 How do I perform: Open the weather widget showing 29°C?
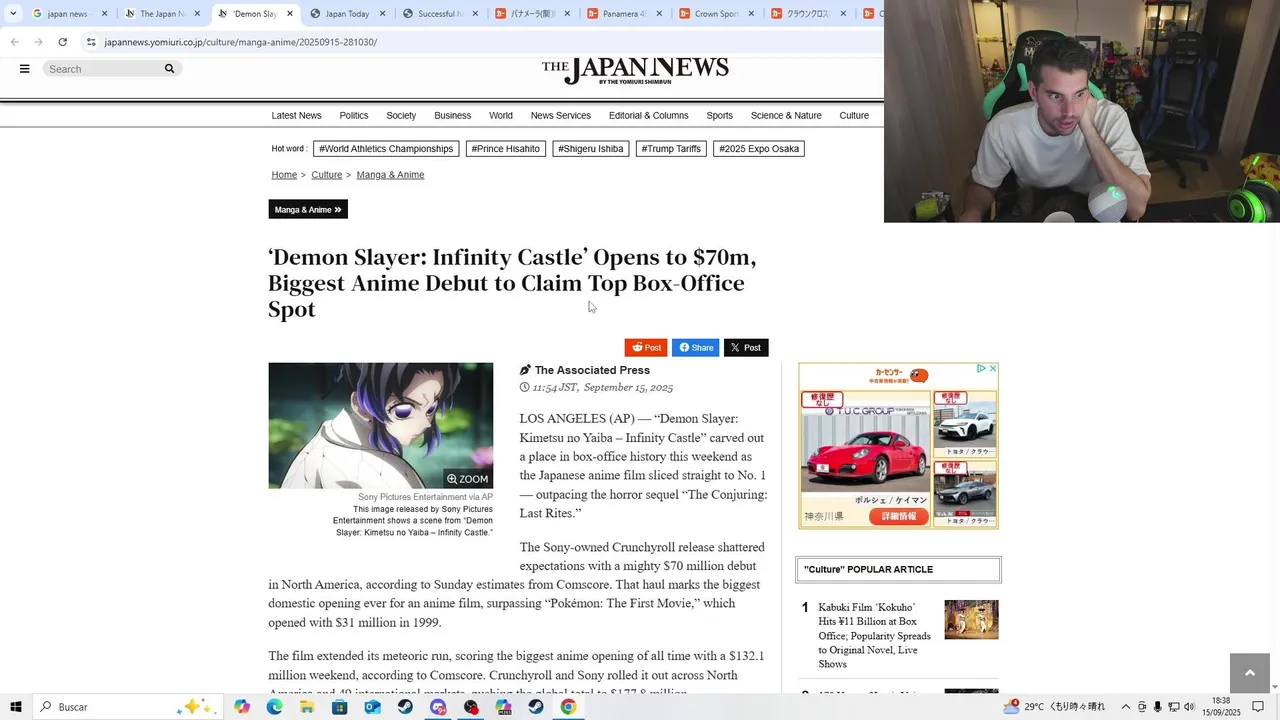pyautogui.click(x=1056, y=707)
